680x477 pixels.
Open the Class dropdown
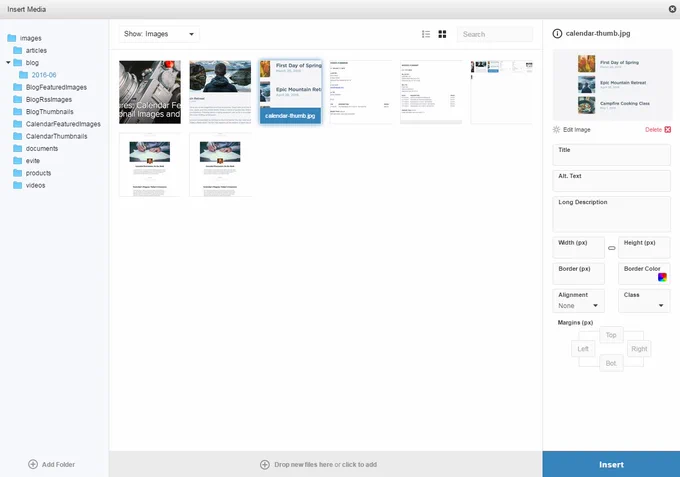pos(644,301)
